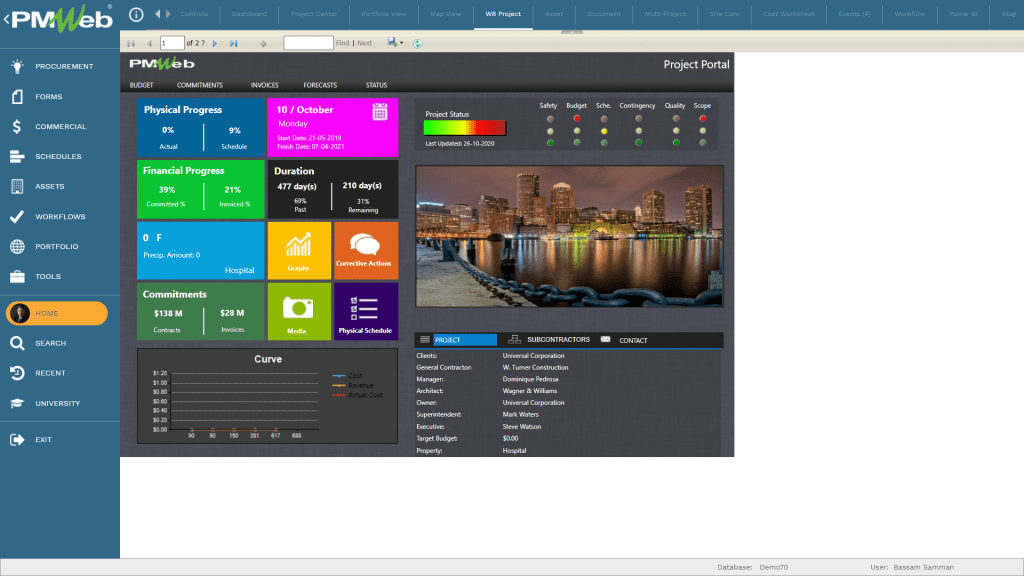This screenshot has width=1024, height=576.
Task: Open the Portfolio globe icon
Action: [x=17, y=247]
